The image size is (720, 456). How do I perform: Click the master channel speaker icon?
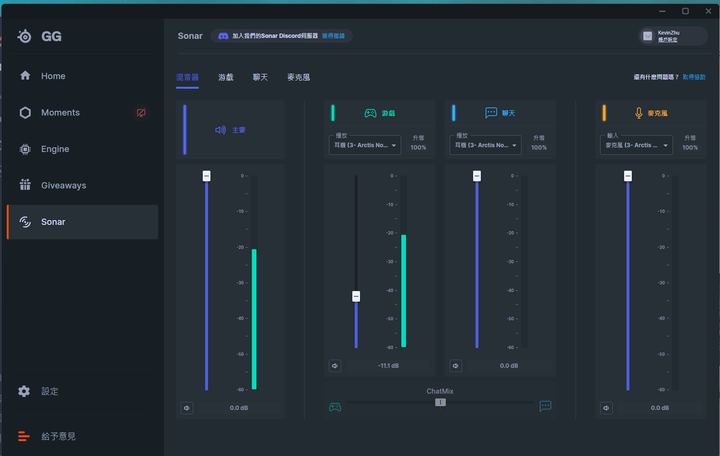coord(220,130)
